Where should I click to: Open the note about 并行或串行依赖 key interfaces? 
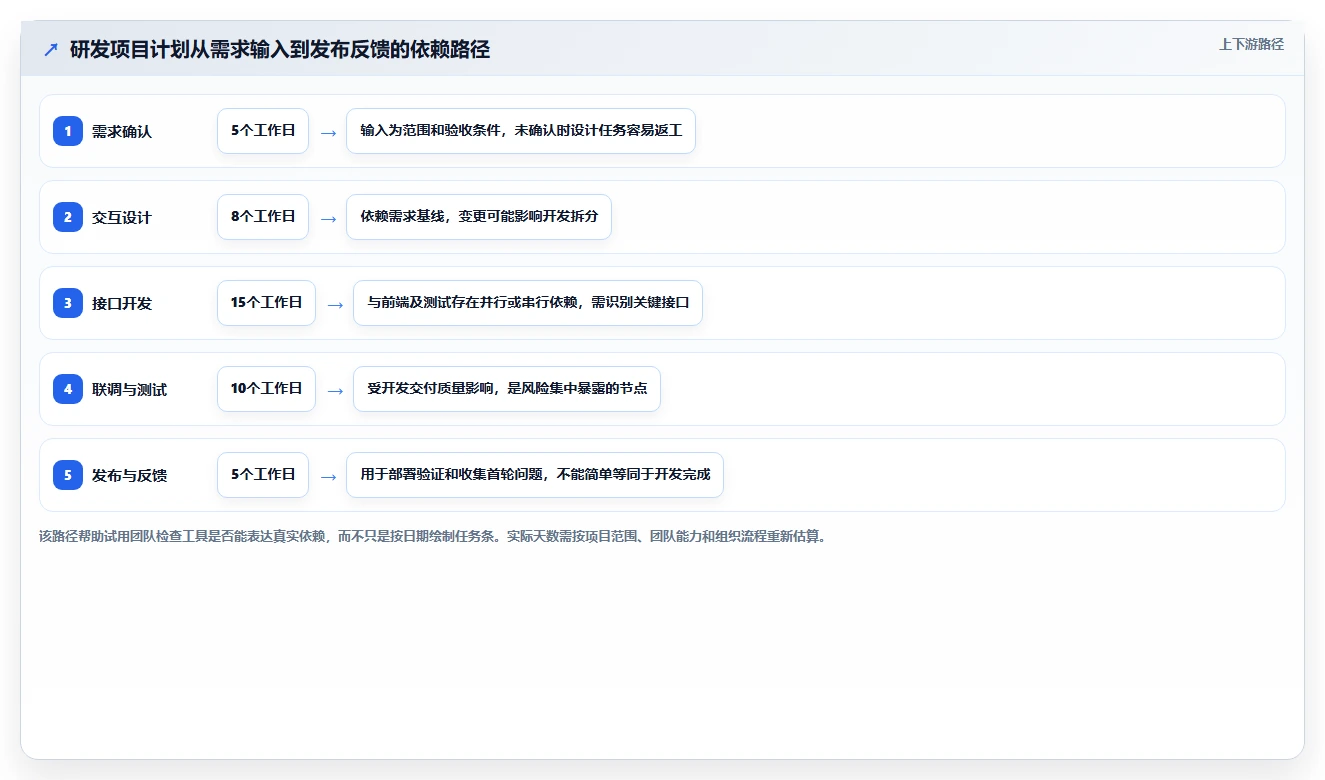(x=528, y=303)
